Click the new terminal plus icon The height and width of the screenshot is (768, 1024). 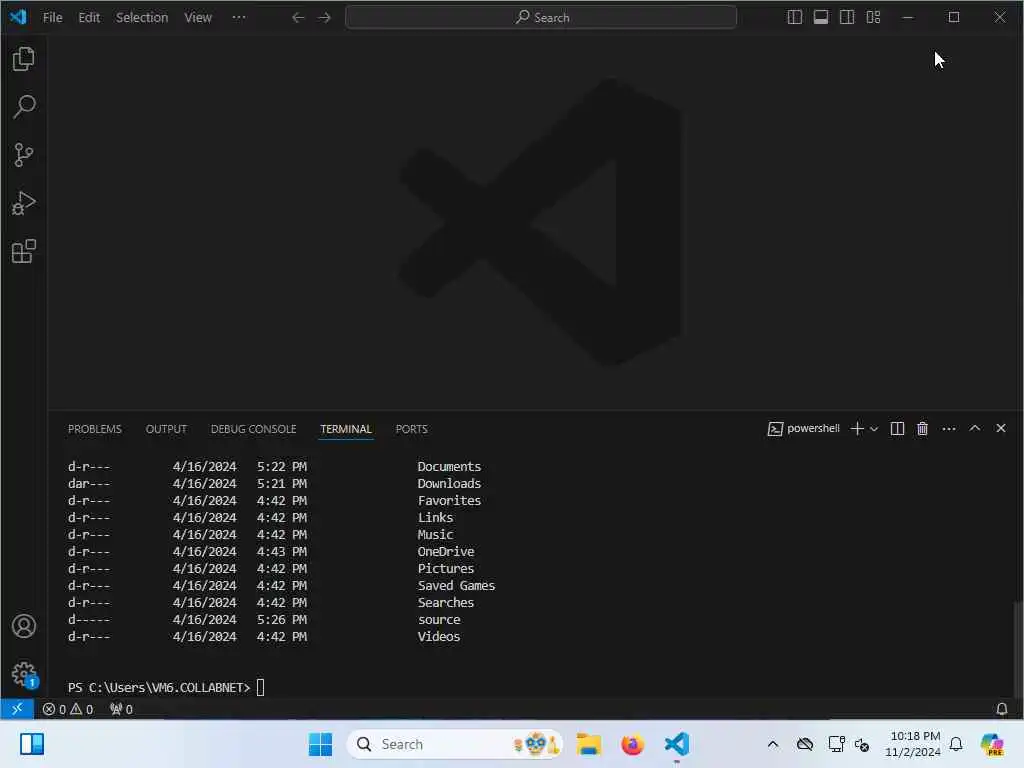pos(857,428)
